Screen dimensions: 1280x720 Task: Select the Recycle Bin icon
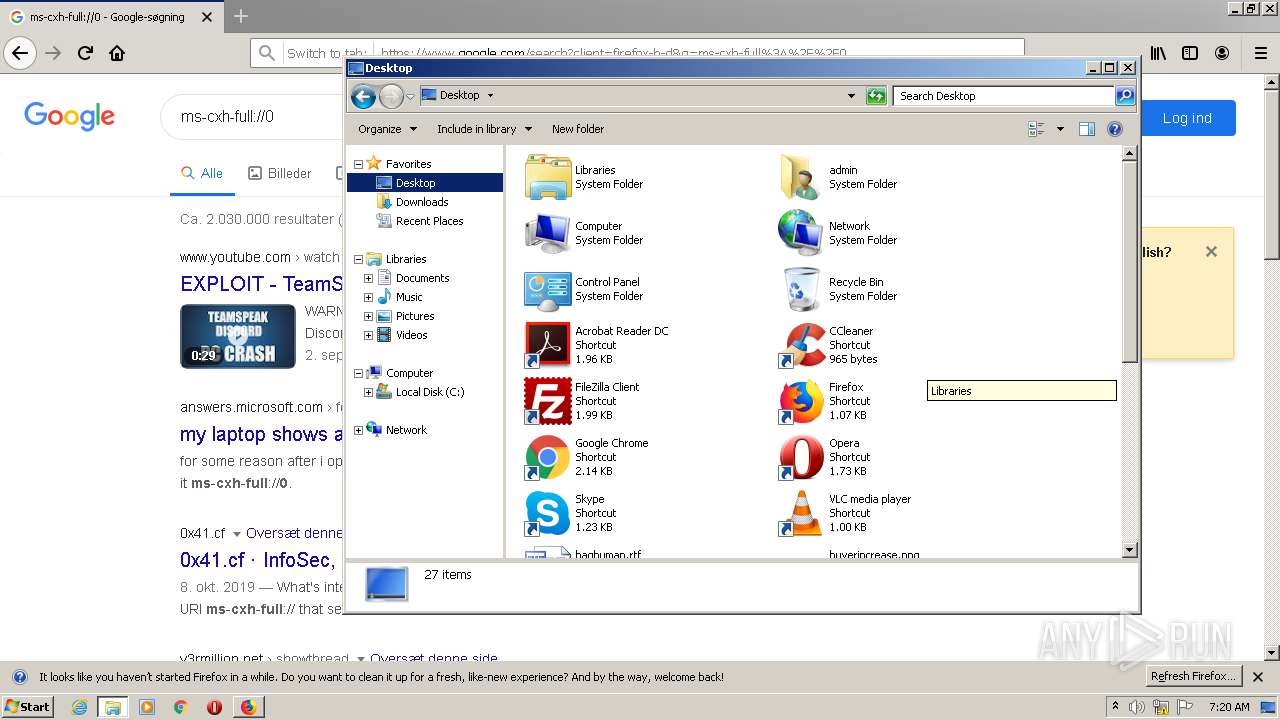pyautogui.click(x=801, y=289)
